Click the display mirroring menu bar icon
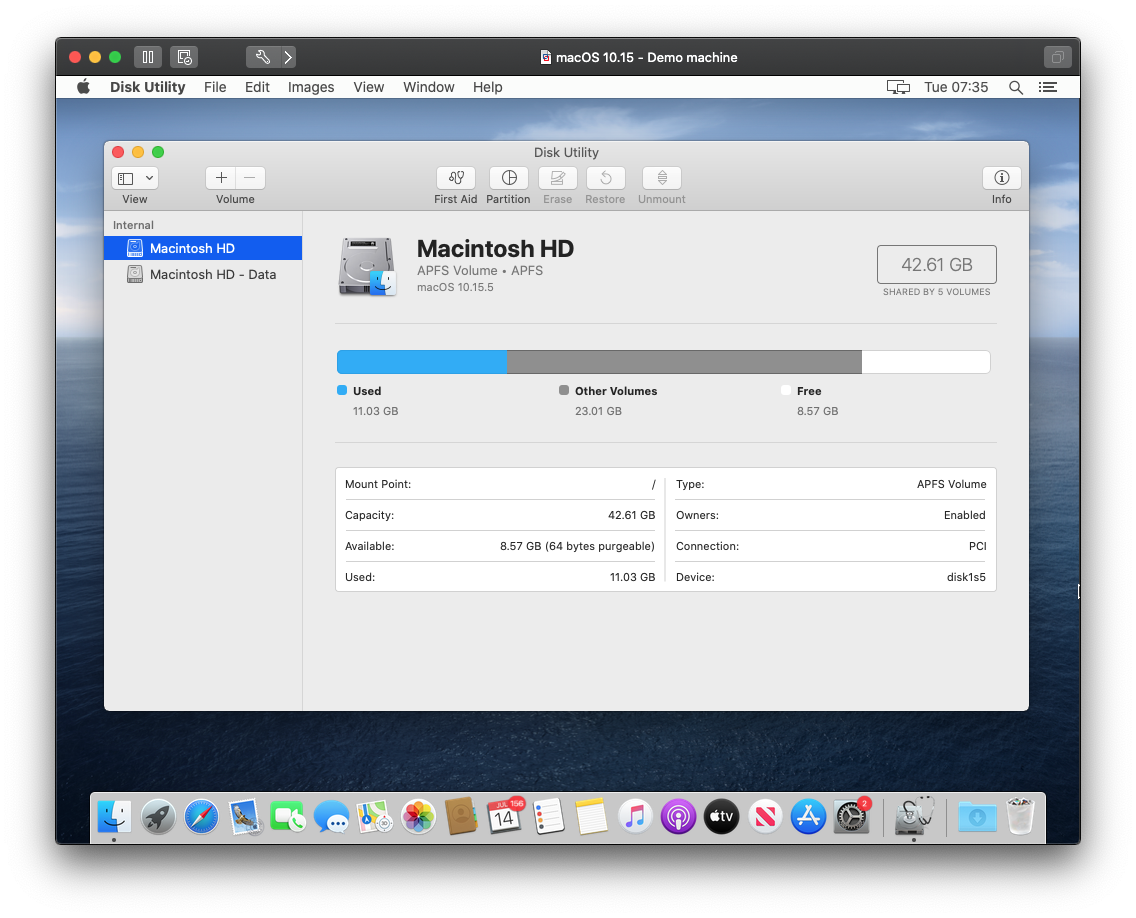The image size is (1136, 918). (x=898, y=87)
